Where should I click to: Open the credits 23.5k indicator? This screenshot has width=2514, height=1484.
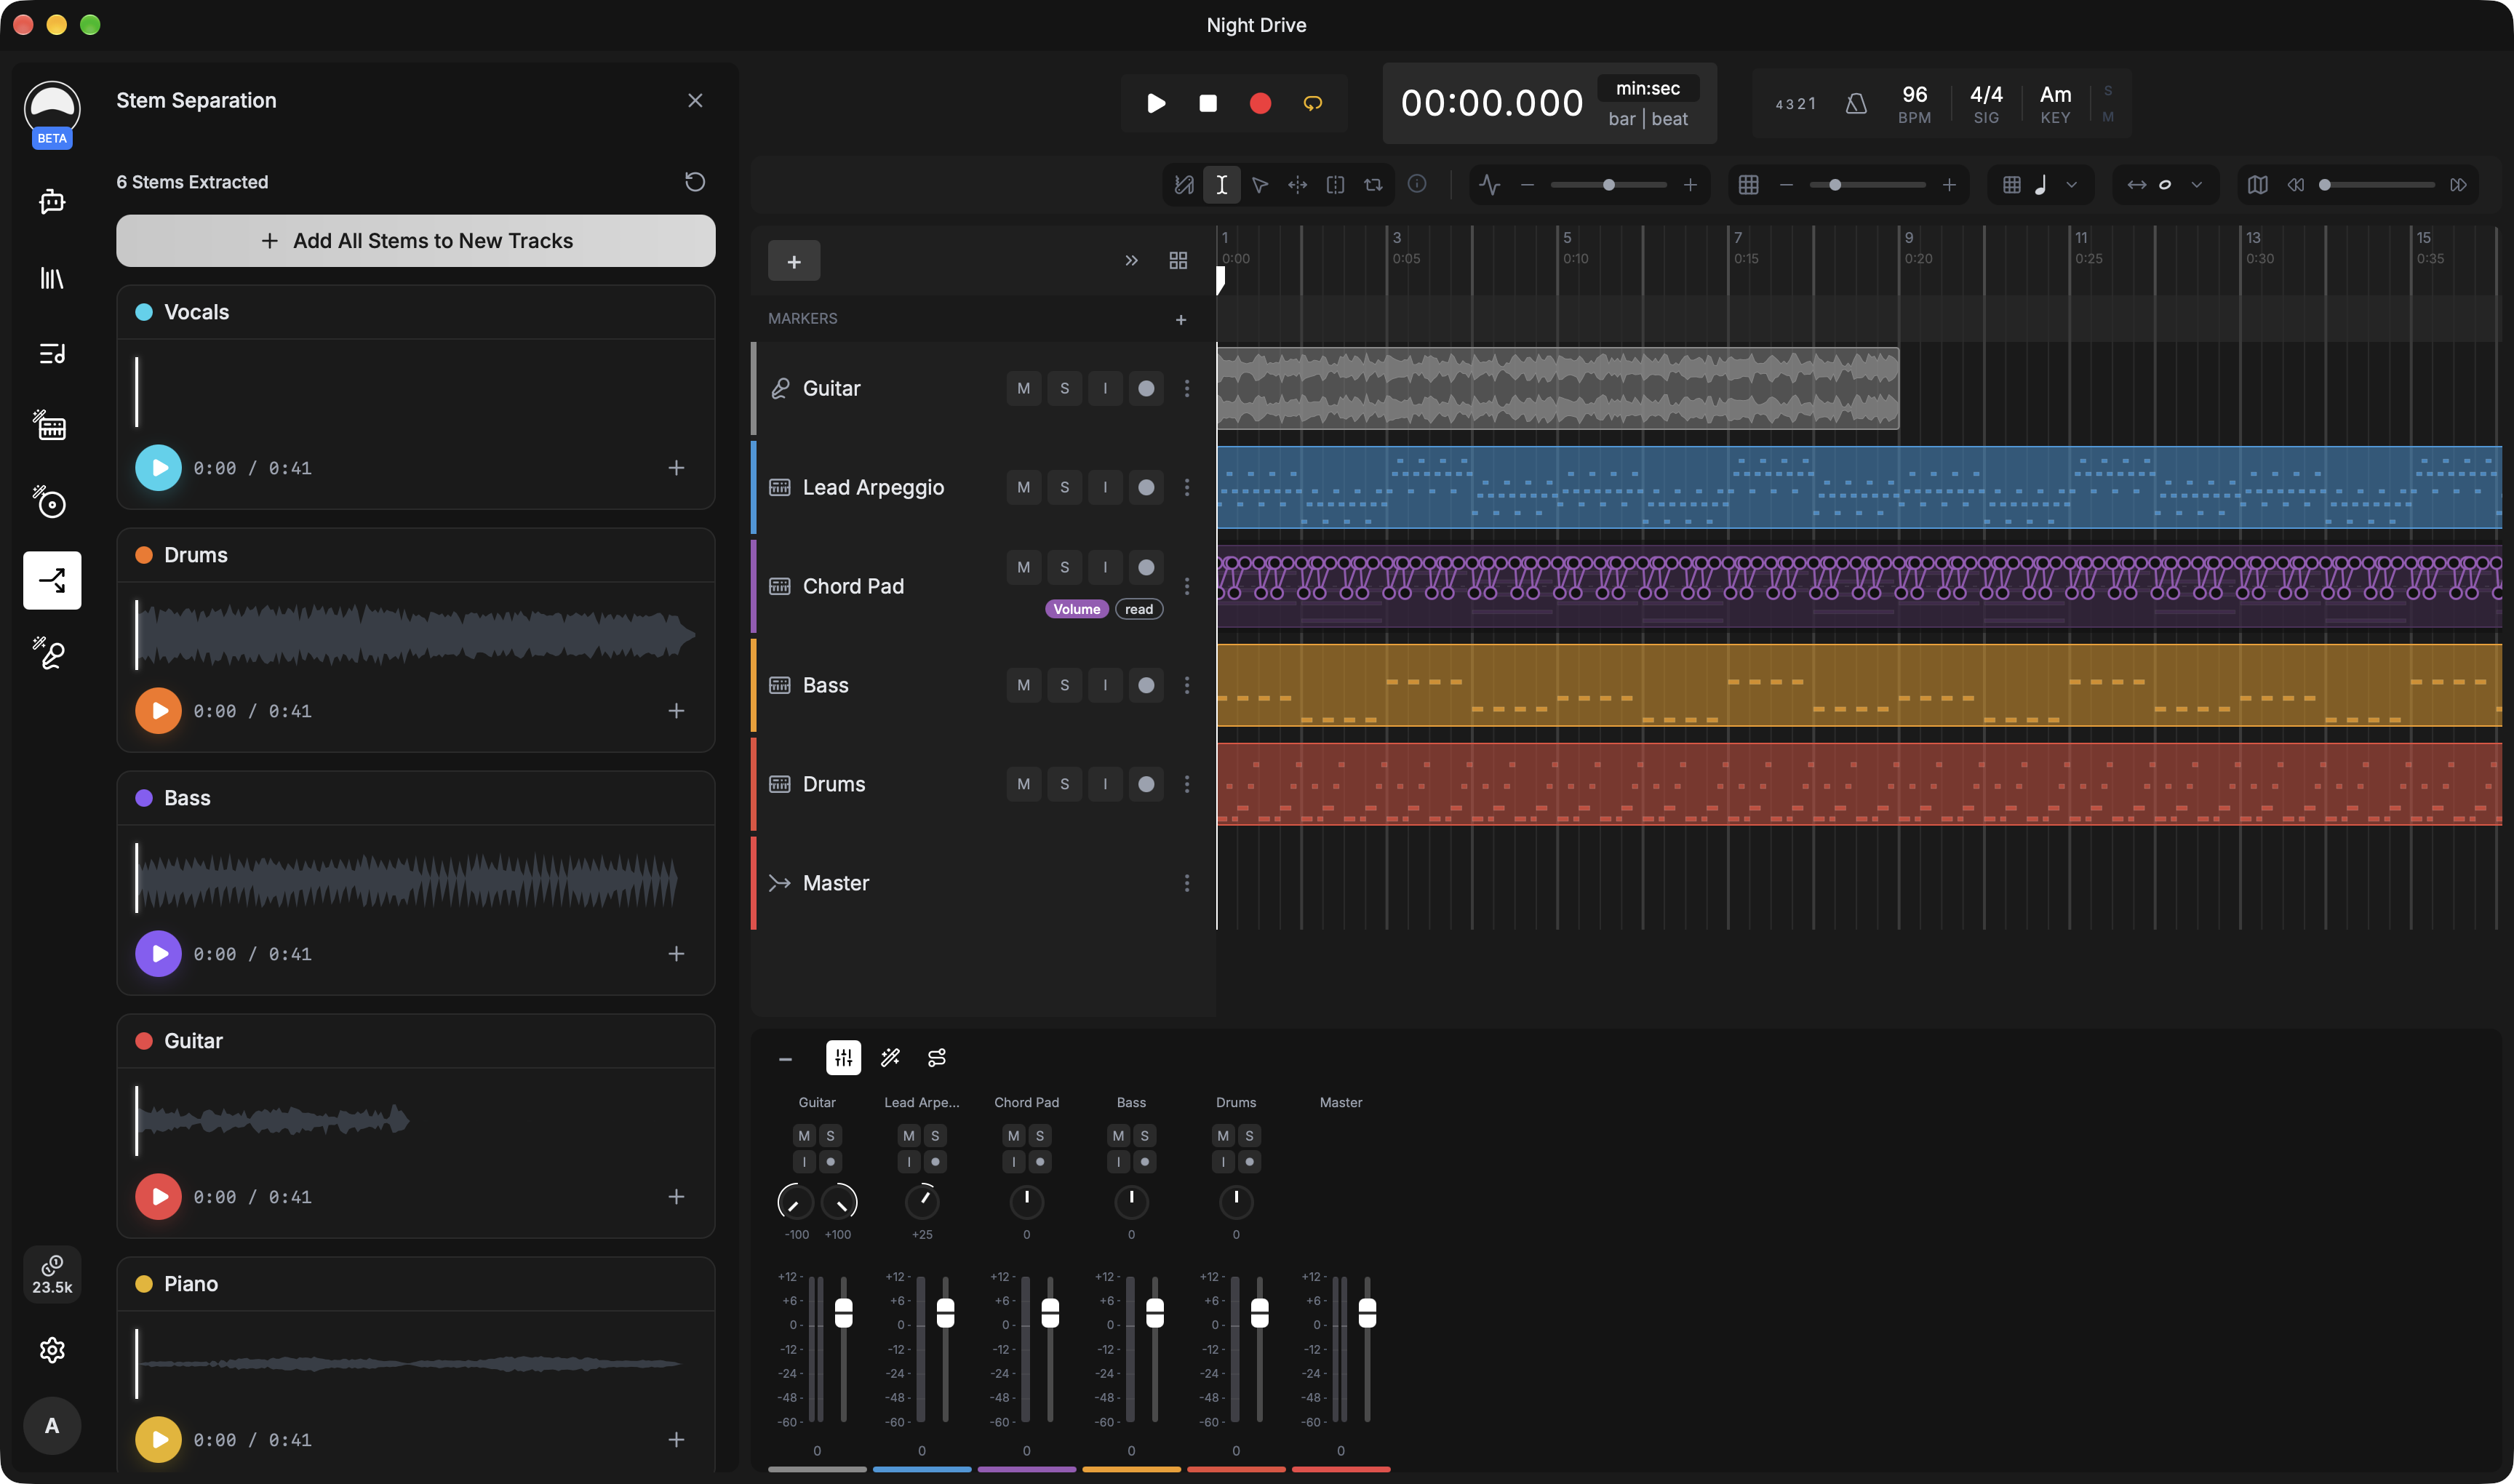pos(52,1274)
